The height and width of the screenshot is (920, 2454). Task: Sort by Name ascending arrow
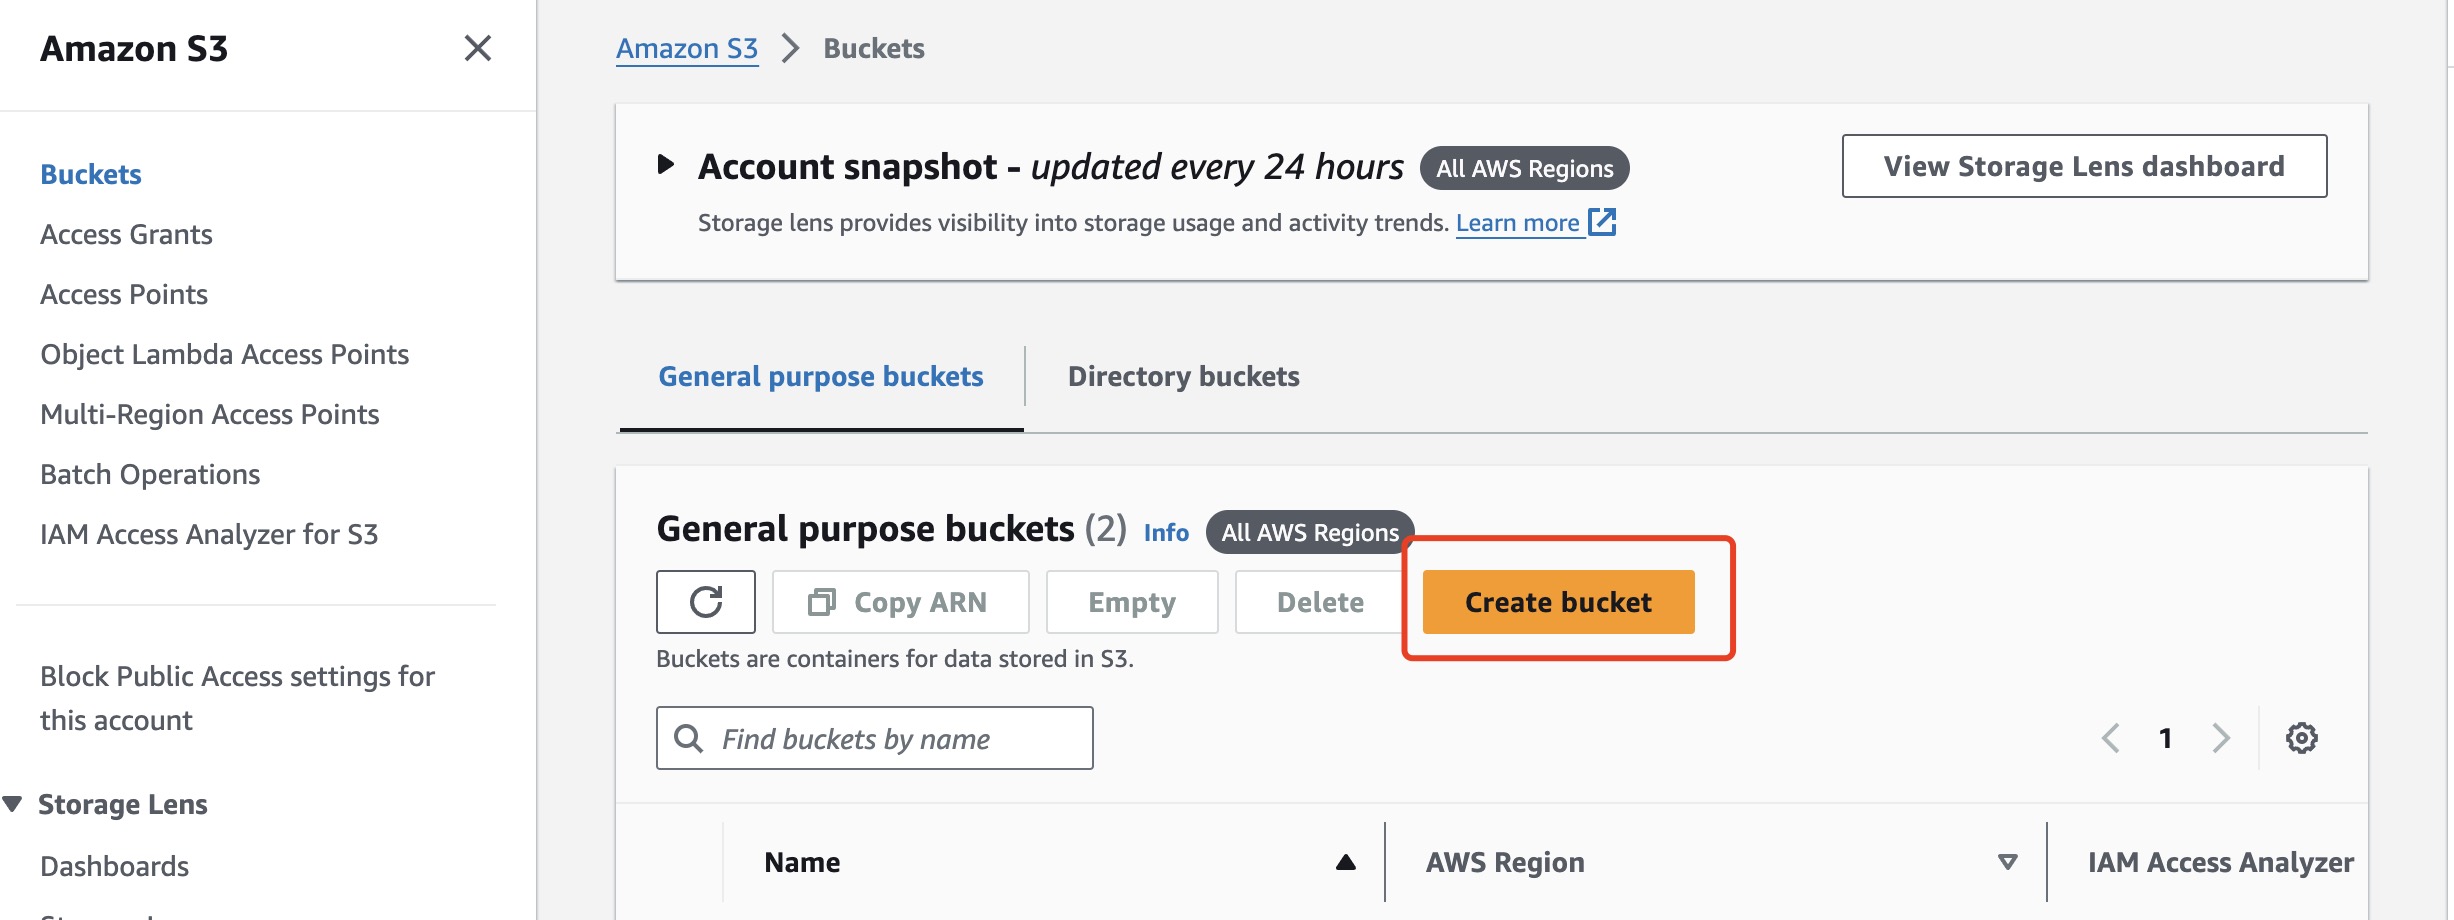point(1346,862)
